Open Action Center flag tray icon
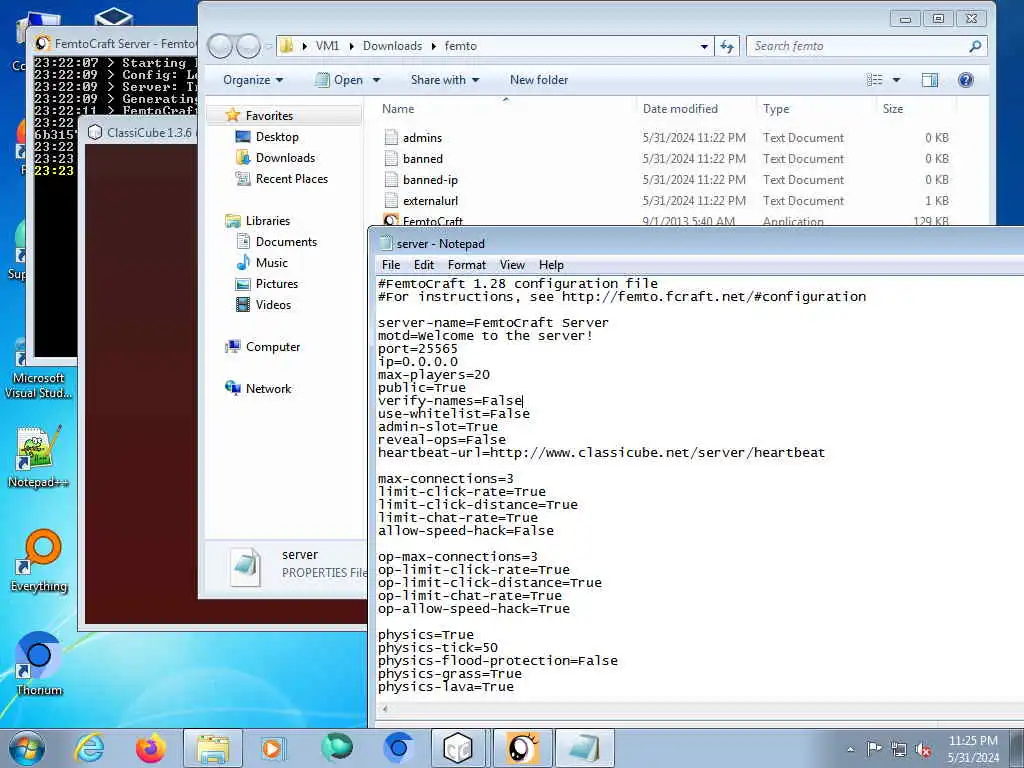 (874, 749)
